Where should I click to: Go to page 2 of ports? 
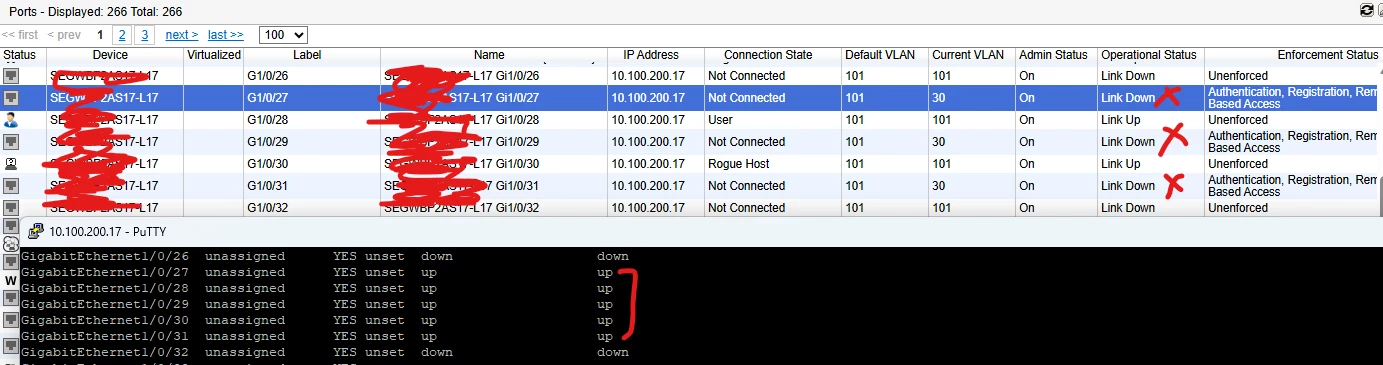(122, 35)
